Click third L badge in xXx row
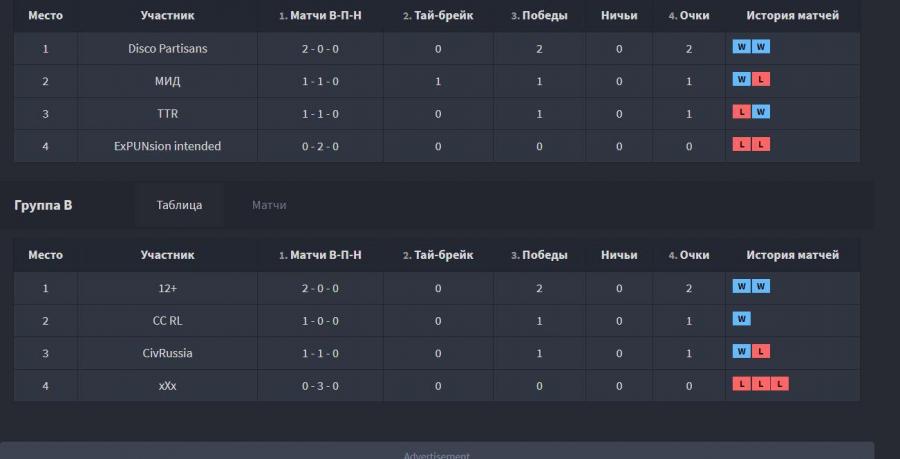The image size is (900, 459). click(779, 384)
